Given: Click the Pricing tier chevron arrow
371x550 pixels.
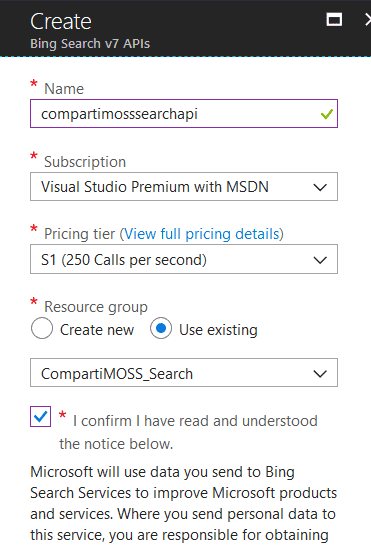Looking at the screenshot, I should (x=320, y=260).
